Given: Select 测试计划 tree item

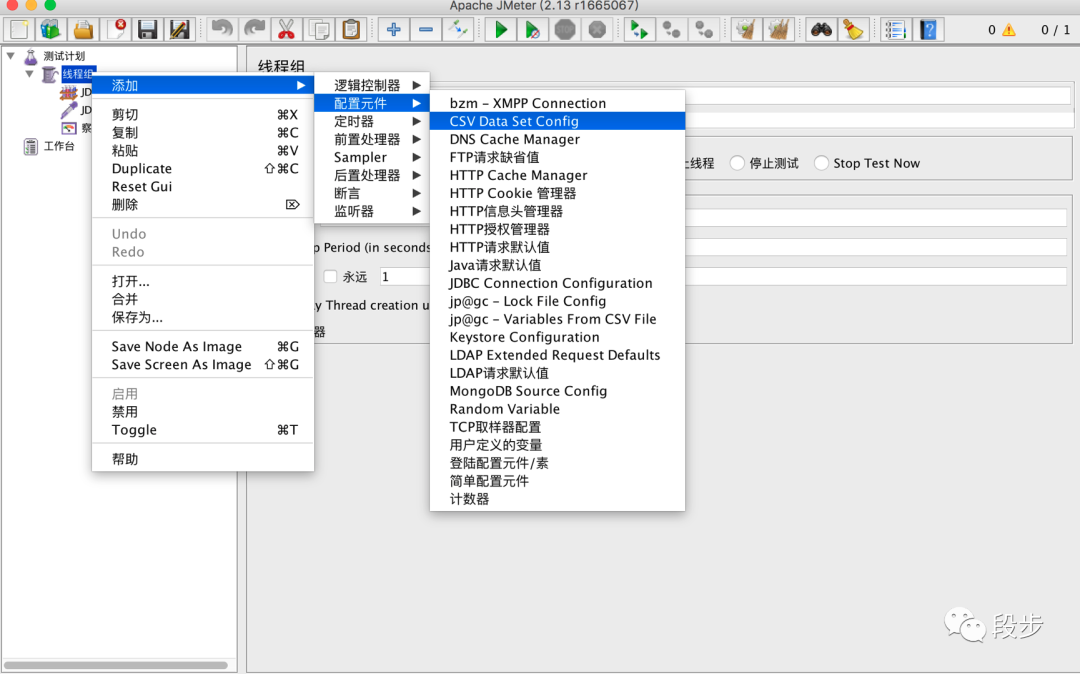Looking at the screenshot, I should pyautogui.click(x=63, y=56).
